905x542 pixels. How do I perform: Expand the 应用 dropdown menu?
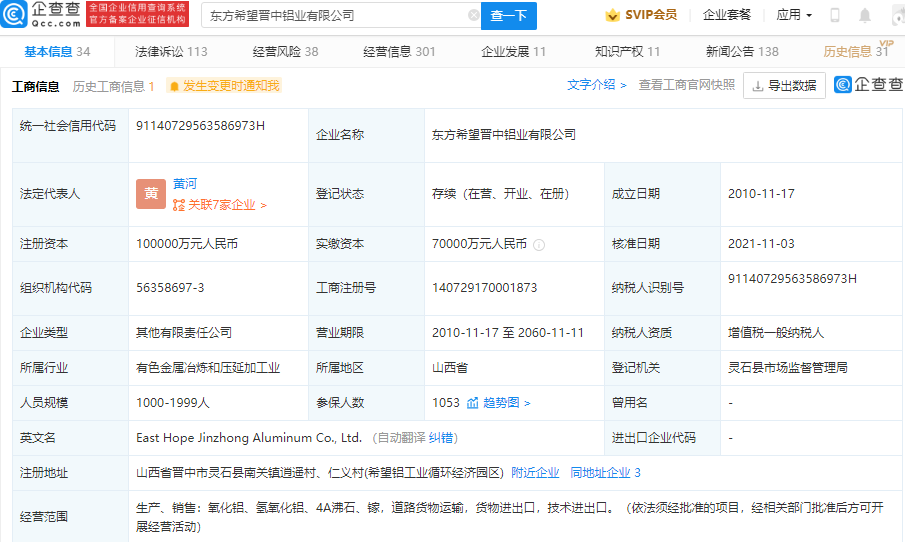tap(794, 15)
